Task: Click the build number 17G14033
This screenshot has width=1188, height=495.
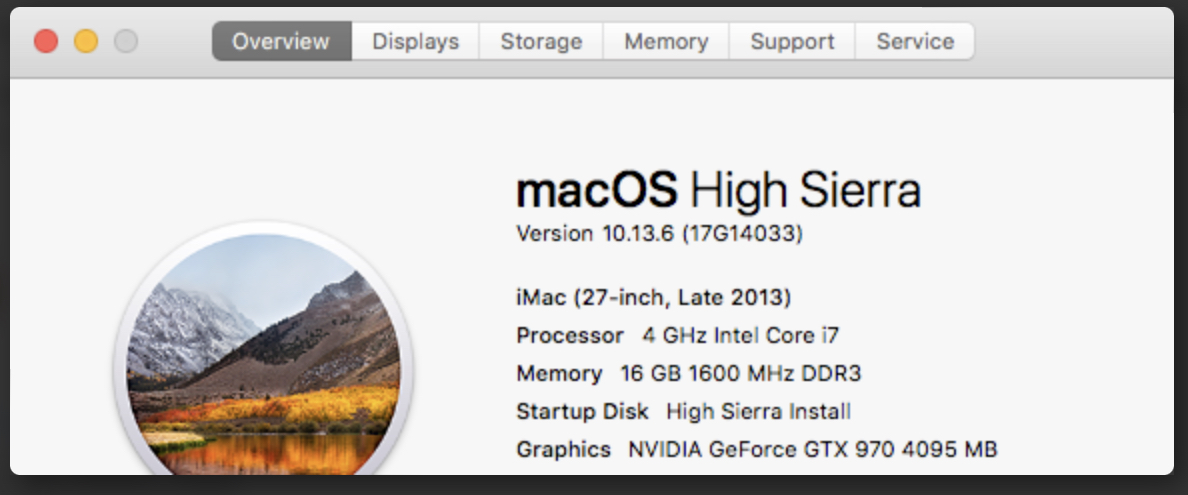Action: point(742,234)
